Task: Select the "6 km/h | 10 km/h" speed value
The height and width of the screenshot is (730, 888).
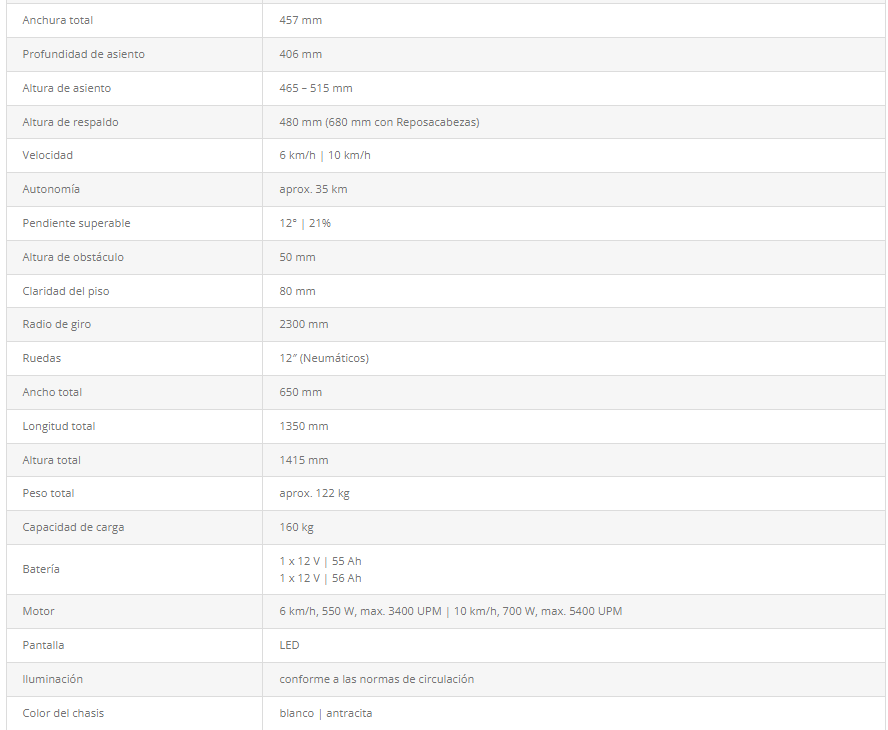Action: pos(325,155)
